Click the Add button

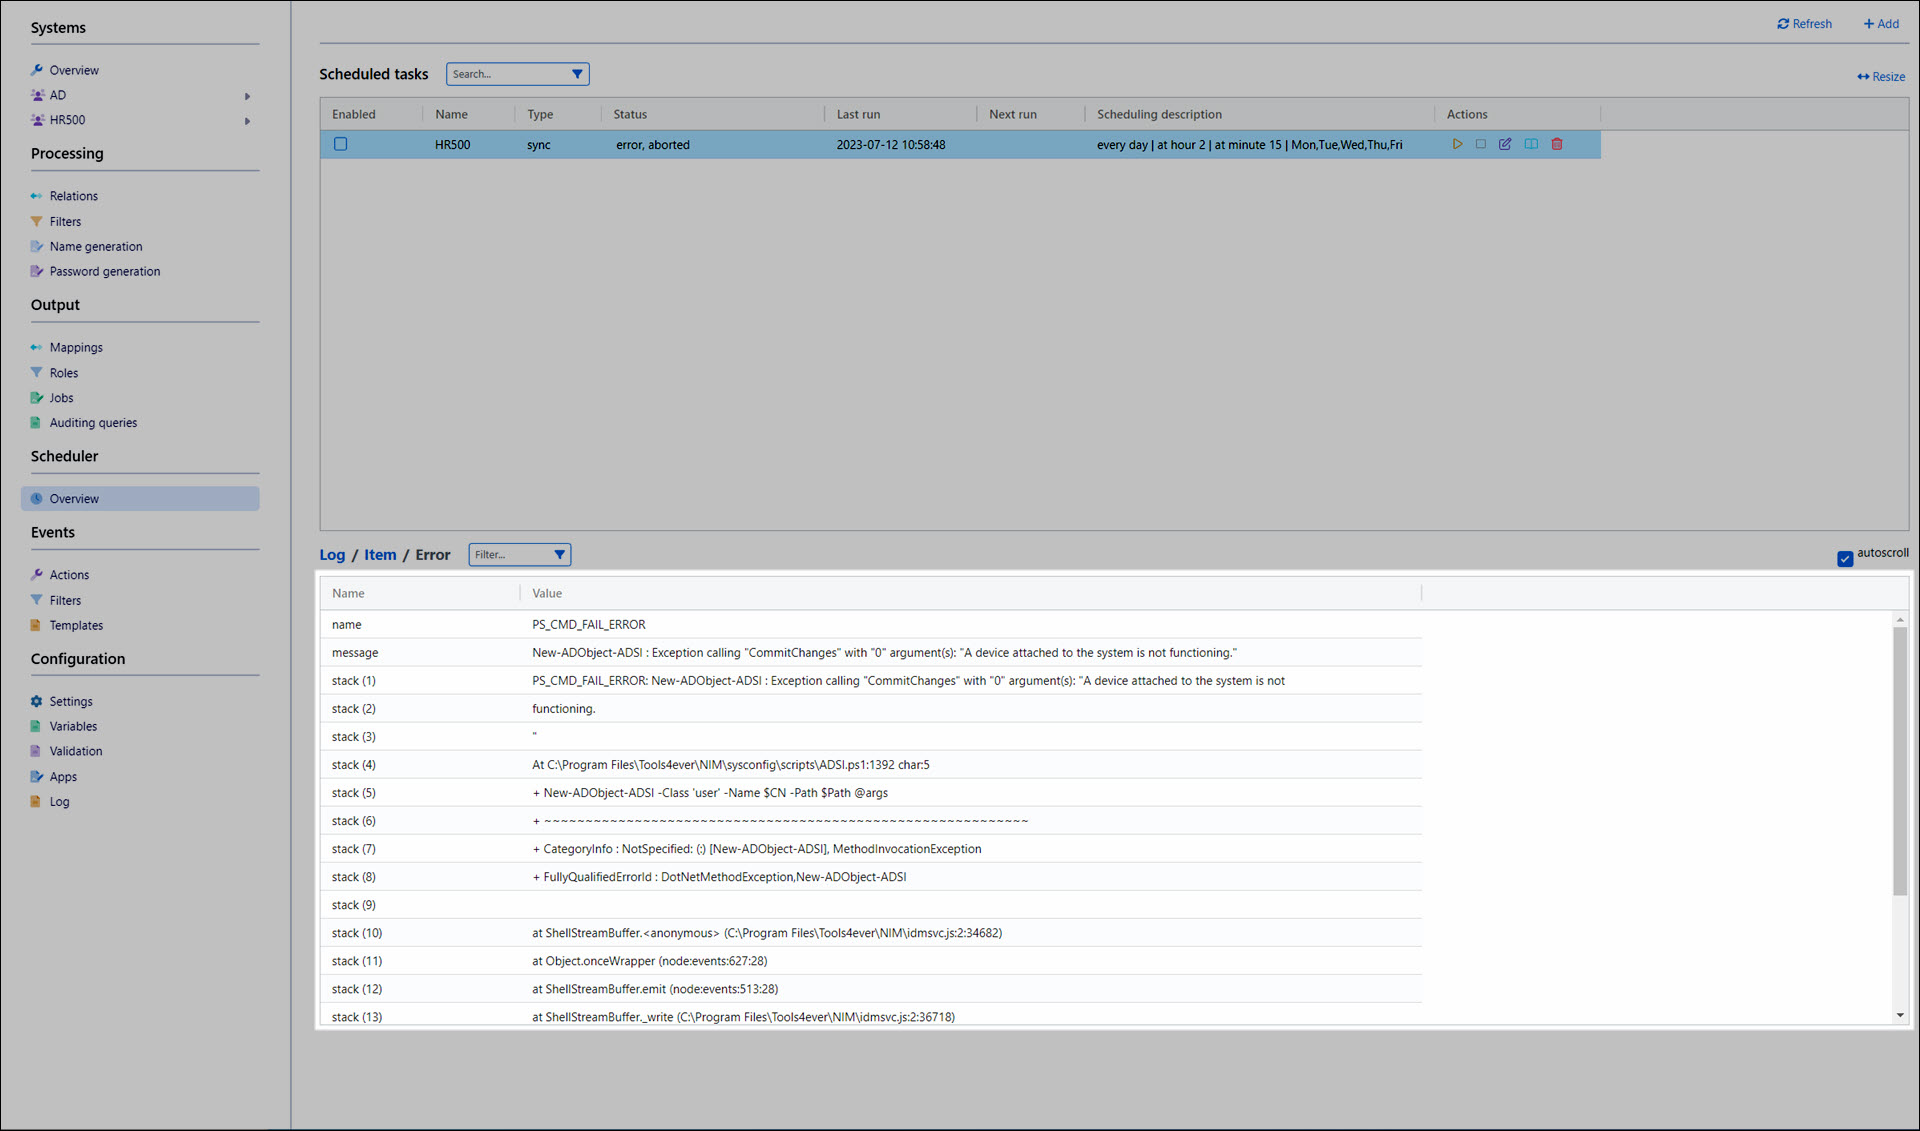1881,24
